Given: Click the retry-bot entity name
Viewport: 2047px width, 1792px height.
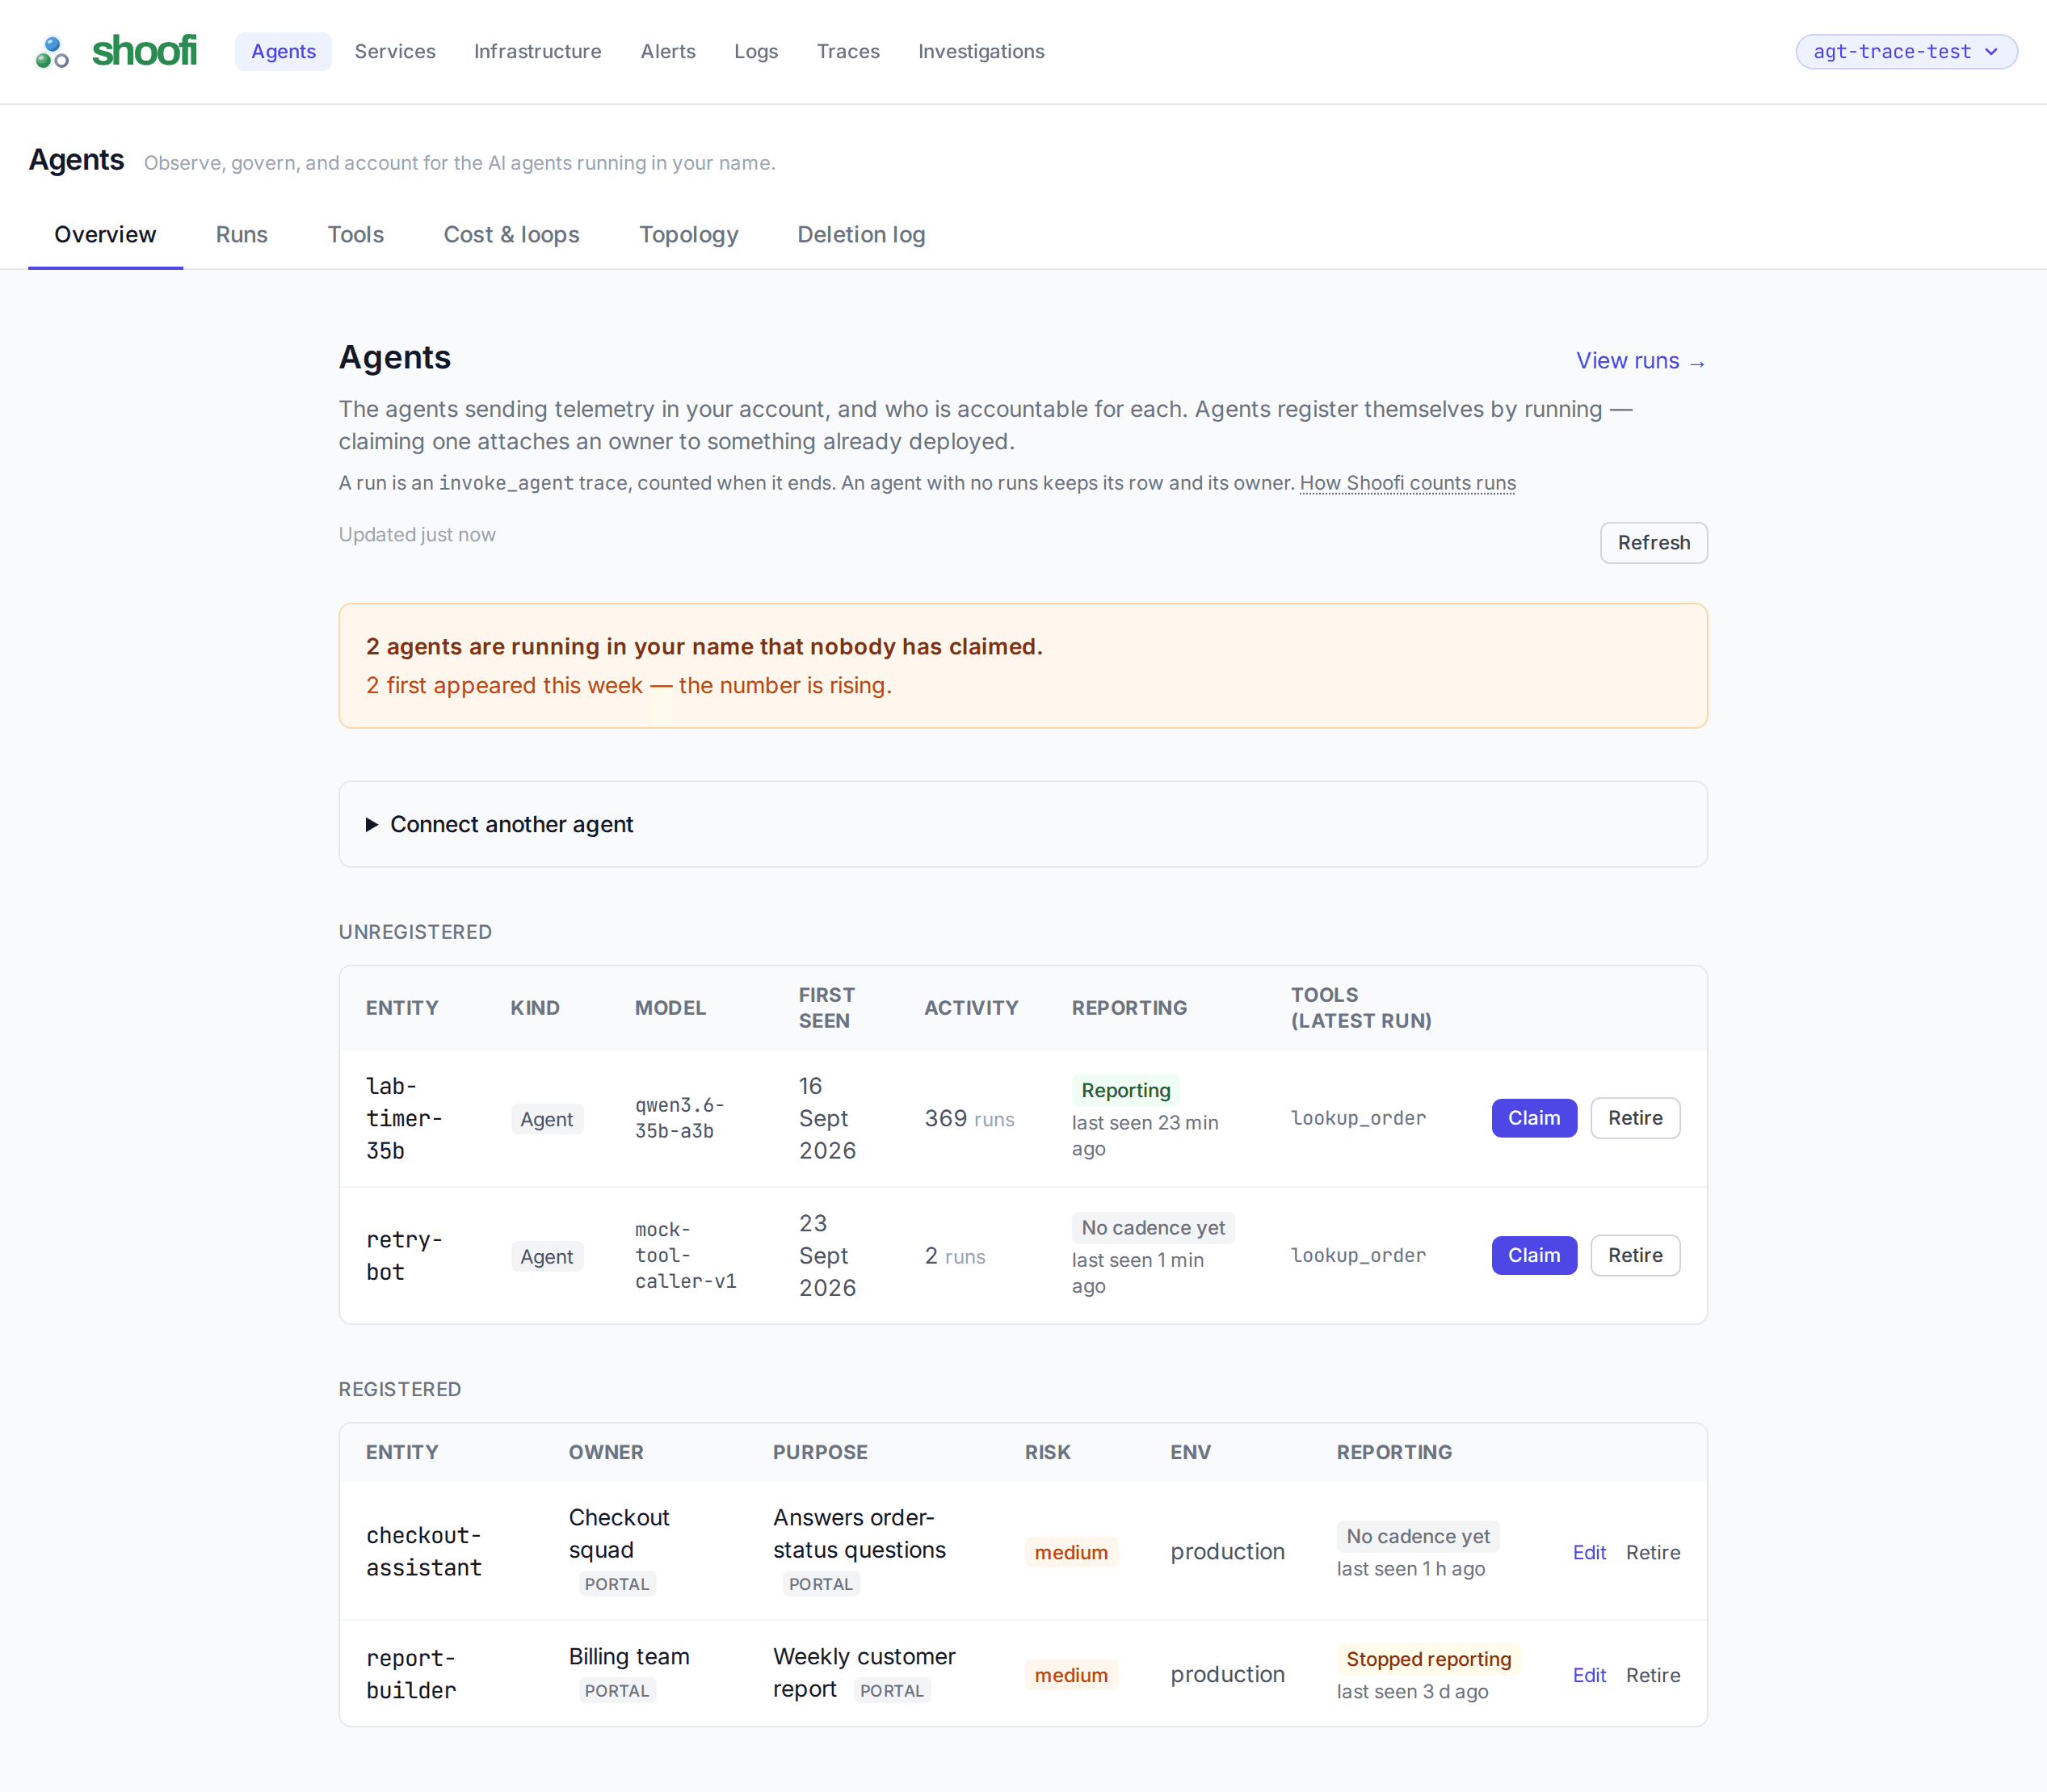Looking at the screenshot, I should pyautogui.click(x=404, y=1255).
